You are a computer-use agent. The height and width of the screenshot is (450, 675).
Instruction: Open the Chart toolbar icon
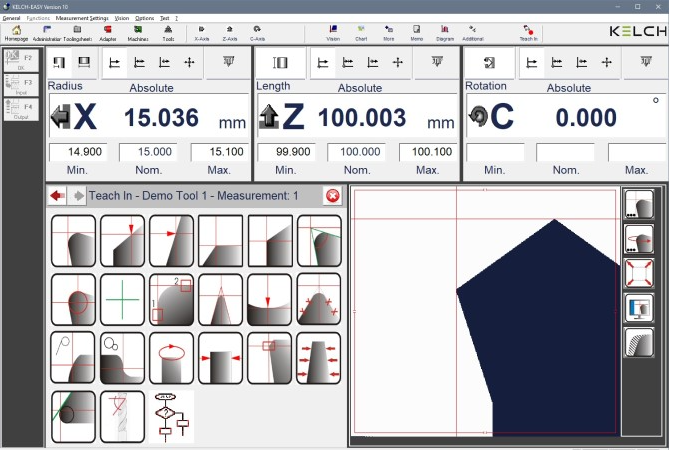(361, 33)
